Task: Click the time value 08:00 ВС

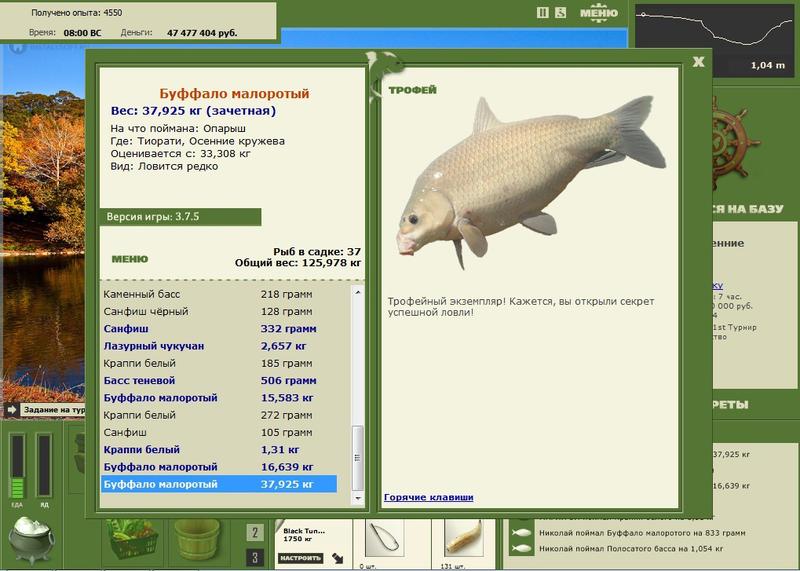Action: pos(82,33)
